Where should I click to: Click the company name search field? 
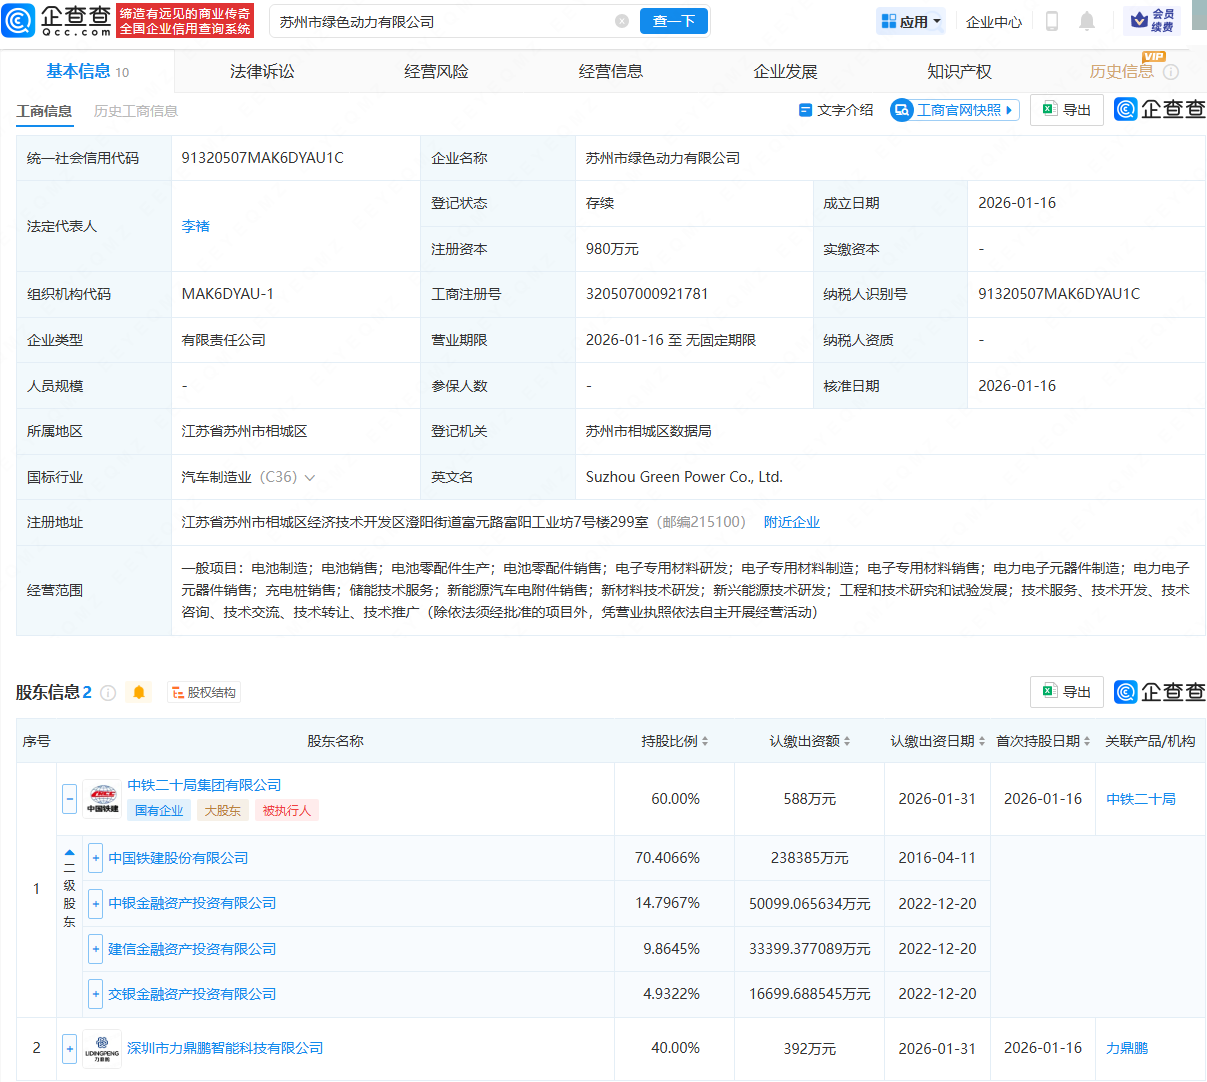point(440,21)
